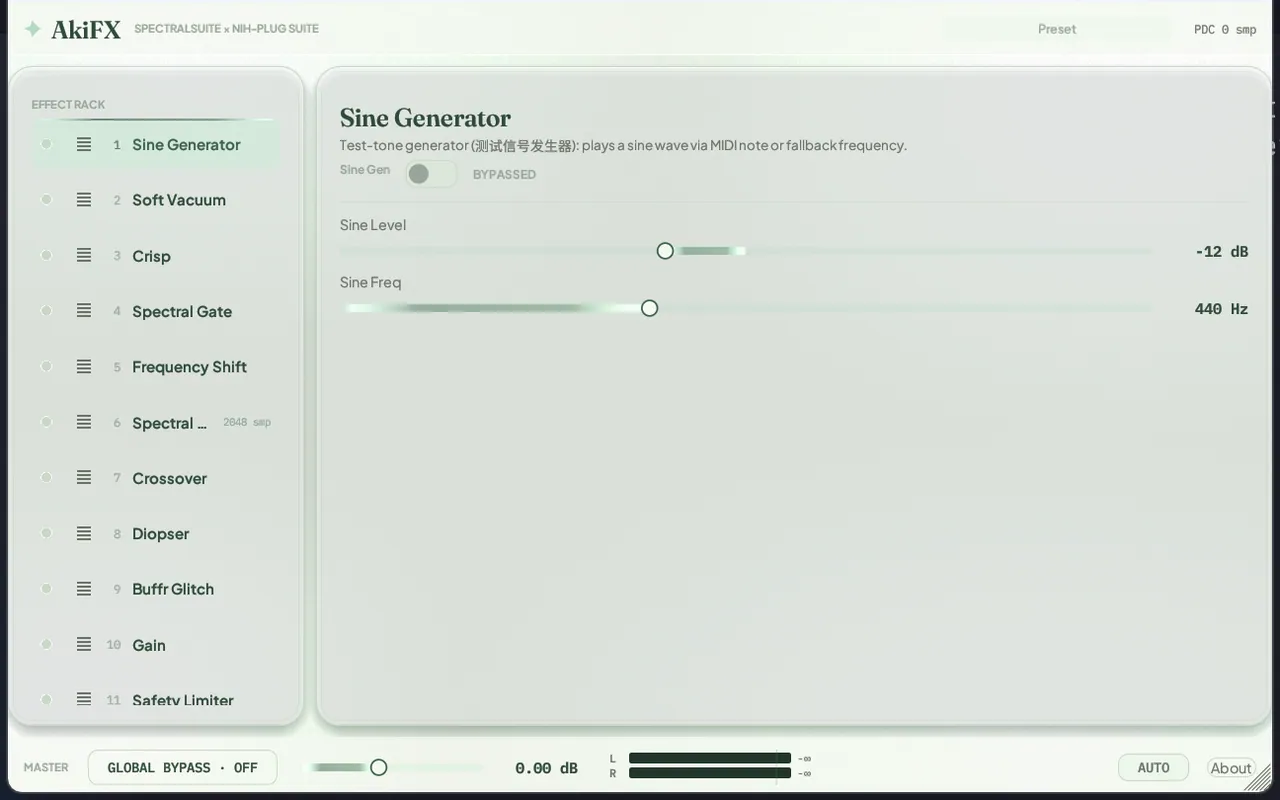
Task: Toggle the Crossover enable dot
Action: [46, 478]
